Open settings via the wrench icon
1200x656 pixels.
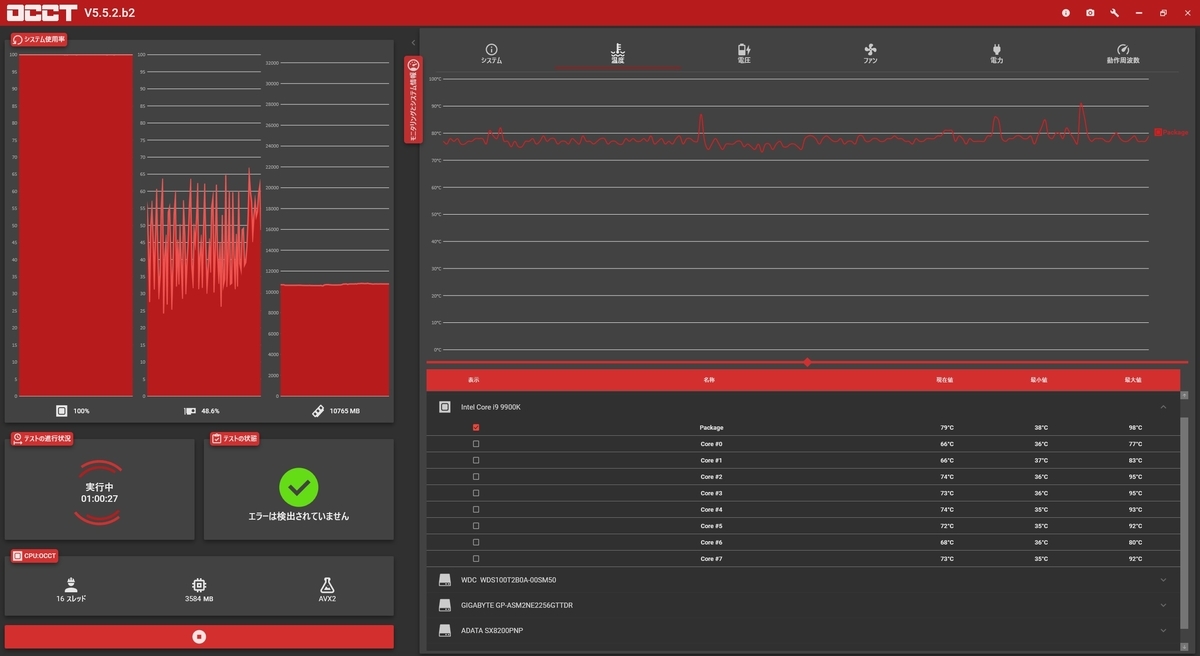tap(1114, 13)
